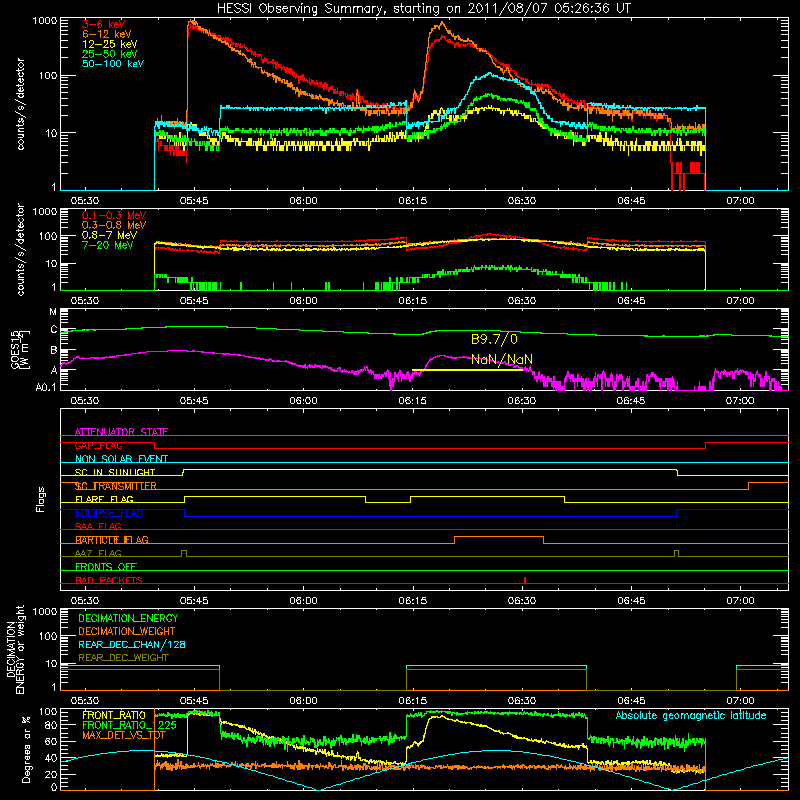
Task: Click the Degrees or % axis title
Action: (26, 750)
